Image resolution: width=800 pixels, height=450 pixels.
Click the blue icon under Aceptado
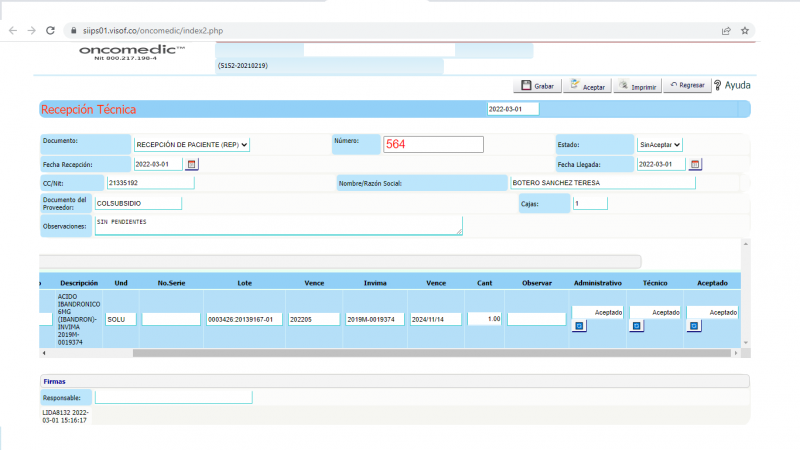tap(694, 326)
